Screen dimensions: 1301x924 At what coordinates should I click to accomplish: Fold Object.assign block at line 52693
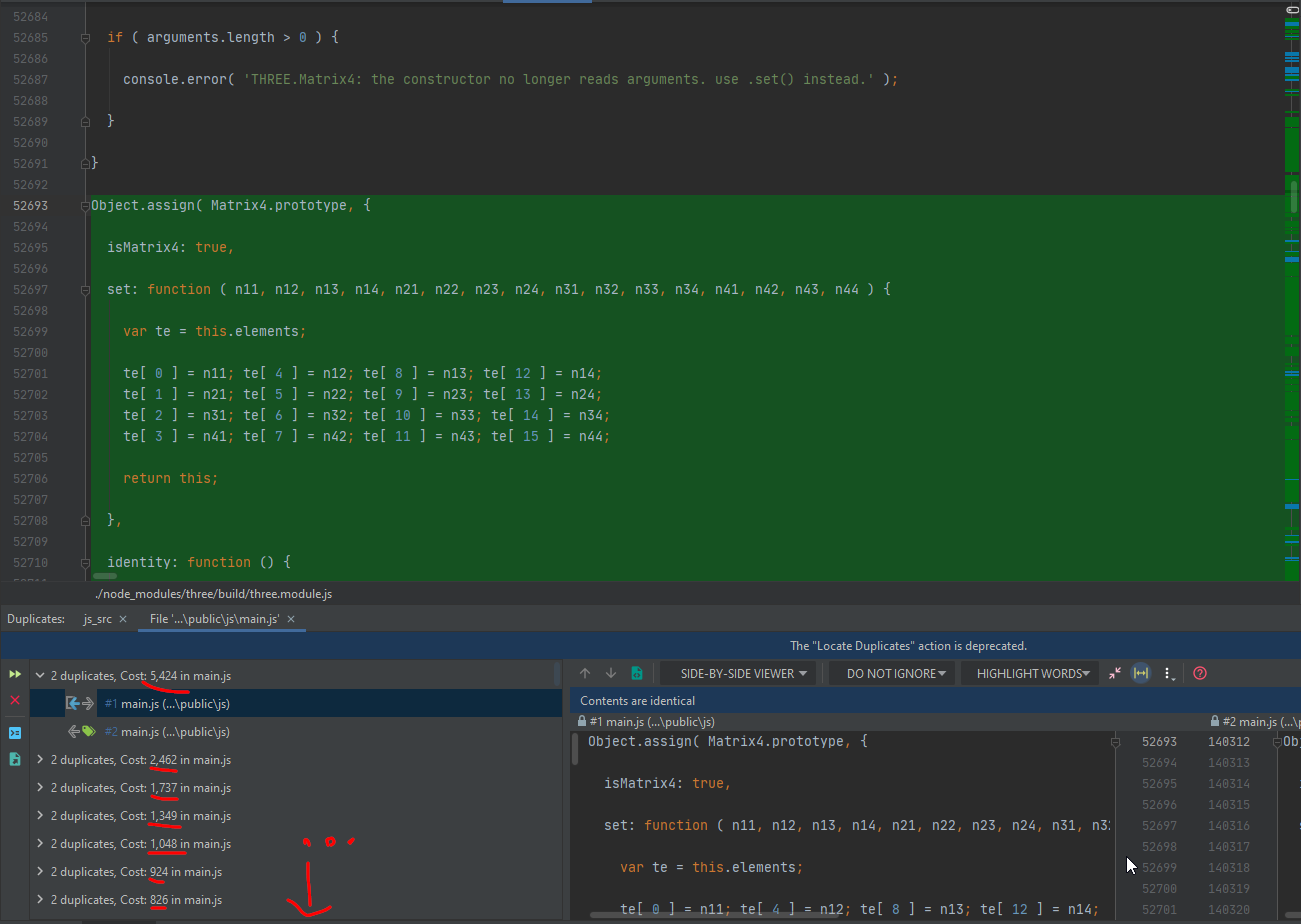pyautogui.click(x=85, y=206)
